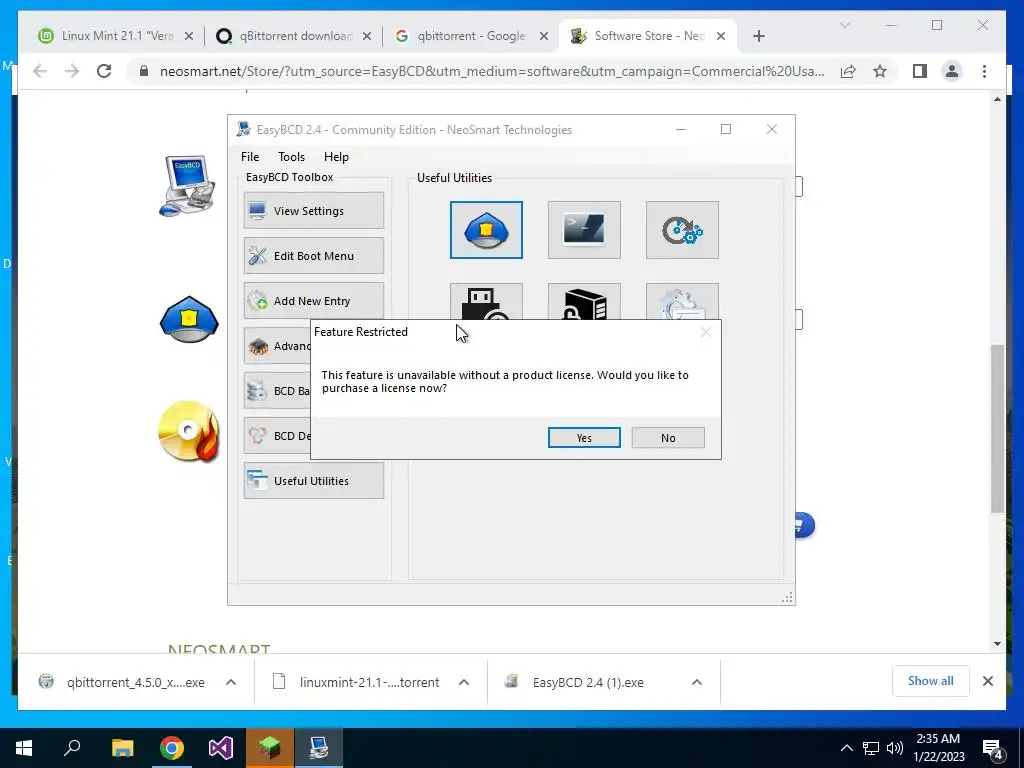
Task: Show all downloads
Action: click(x=931, y=681)
